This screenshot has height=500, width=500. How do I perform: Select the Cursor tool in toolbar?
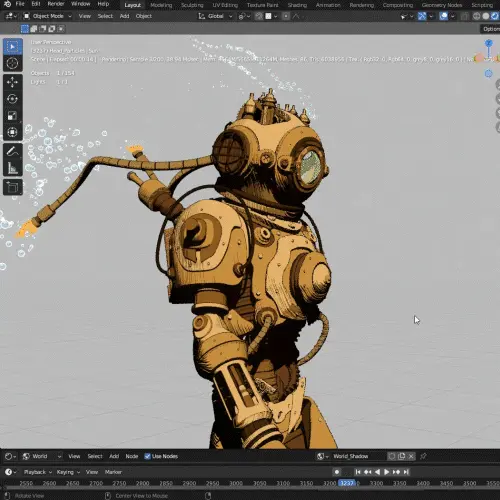click(x=13, y=63)
